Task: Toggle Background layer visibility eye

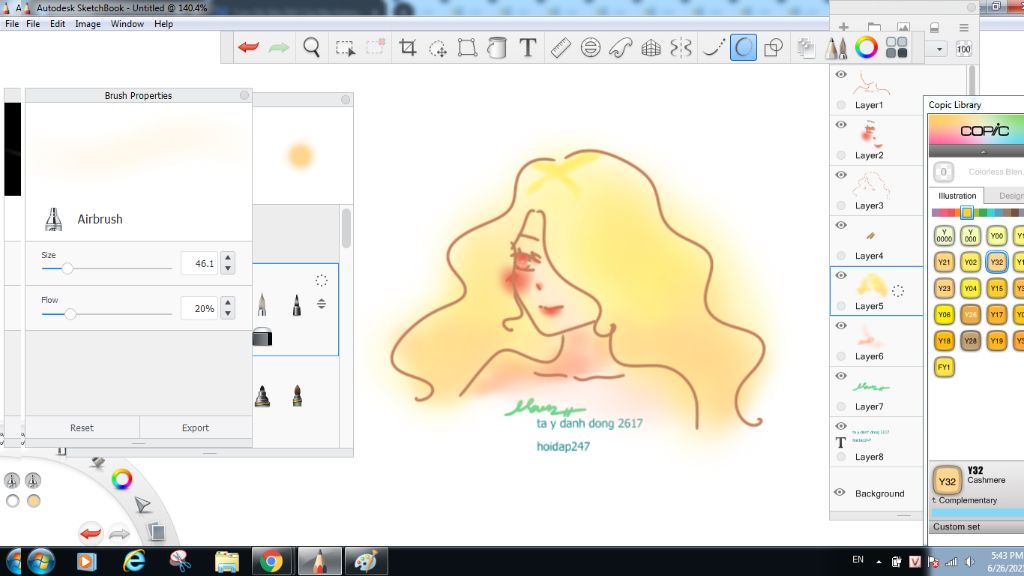Action: click(x=840, y=492)
